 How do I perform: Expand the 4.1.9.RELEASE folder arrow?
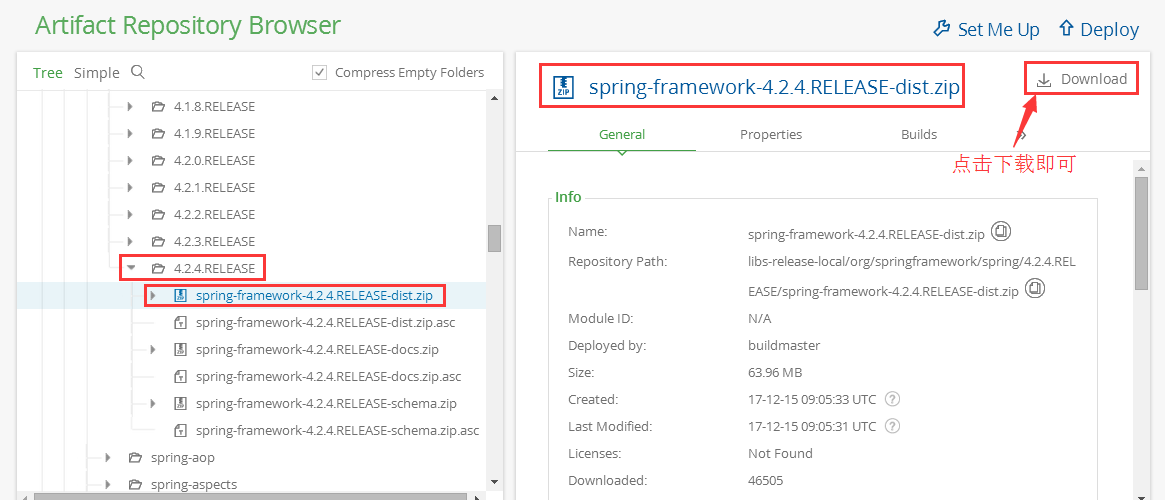point(130,134)
